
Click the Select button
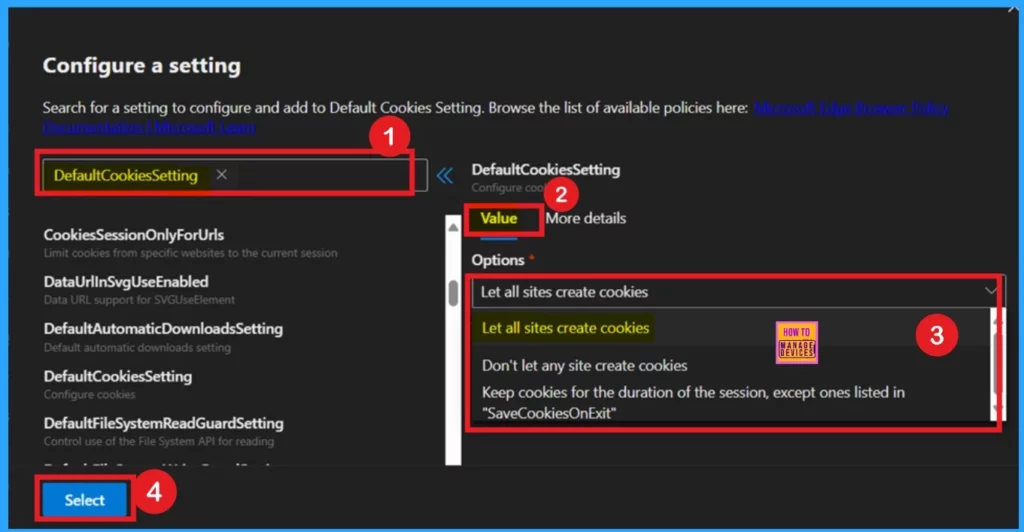click(85, 500)
